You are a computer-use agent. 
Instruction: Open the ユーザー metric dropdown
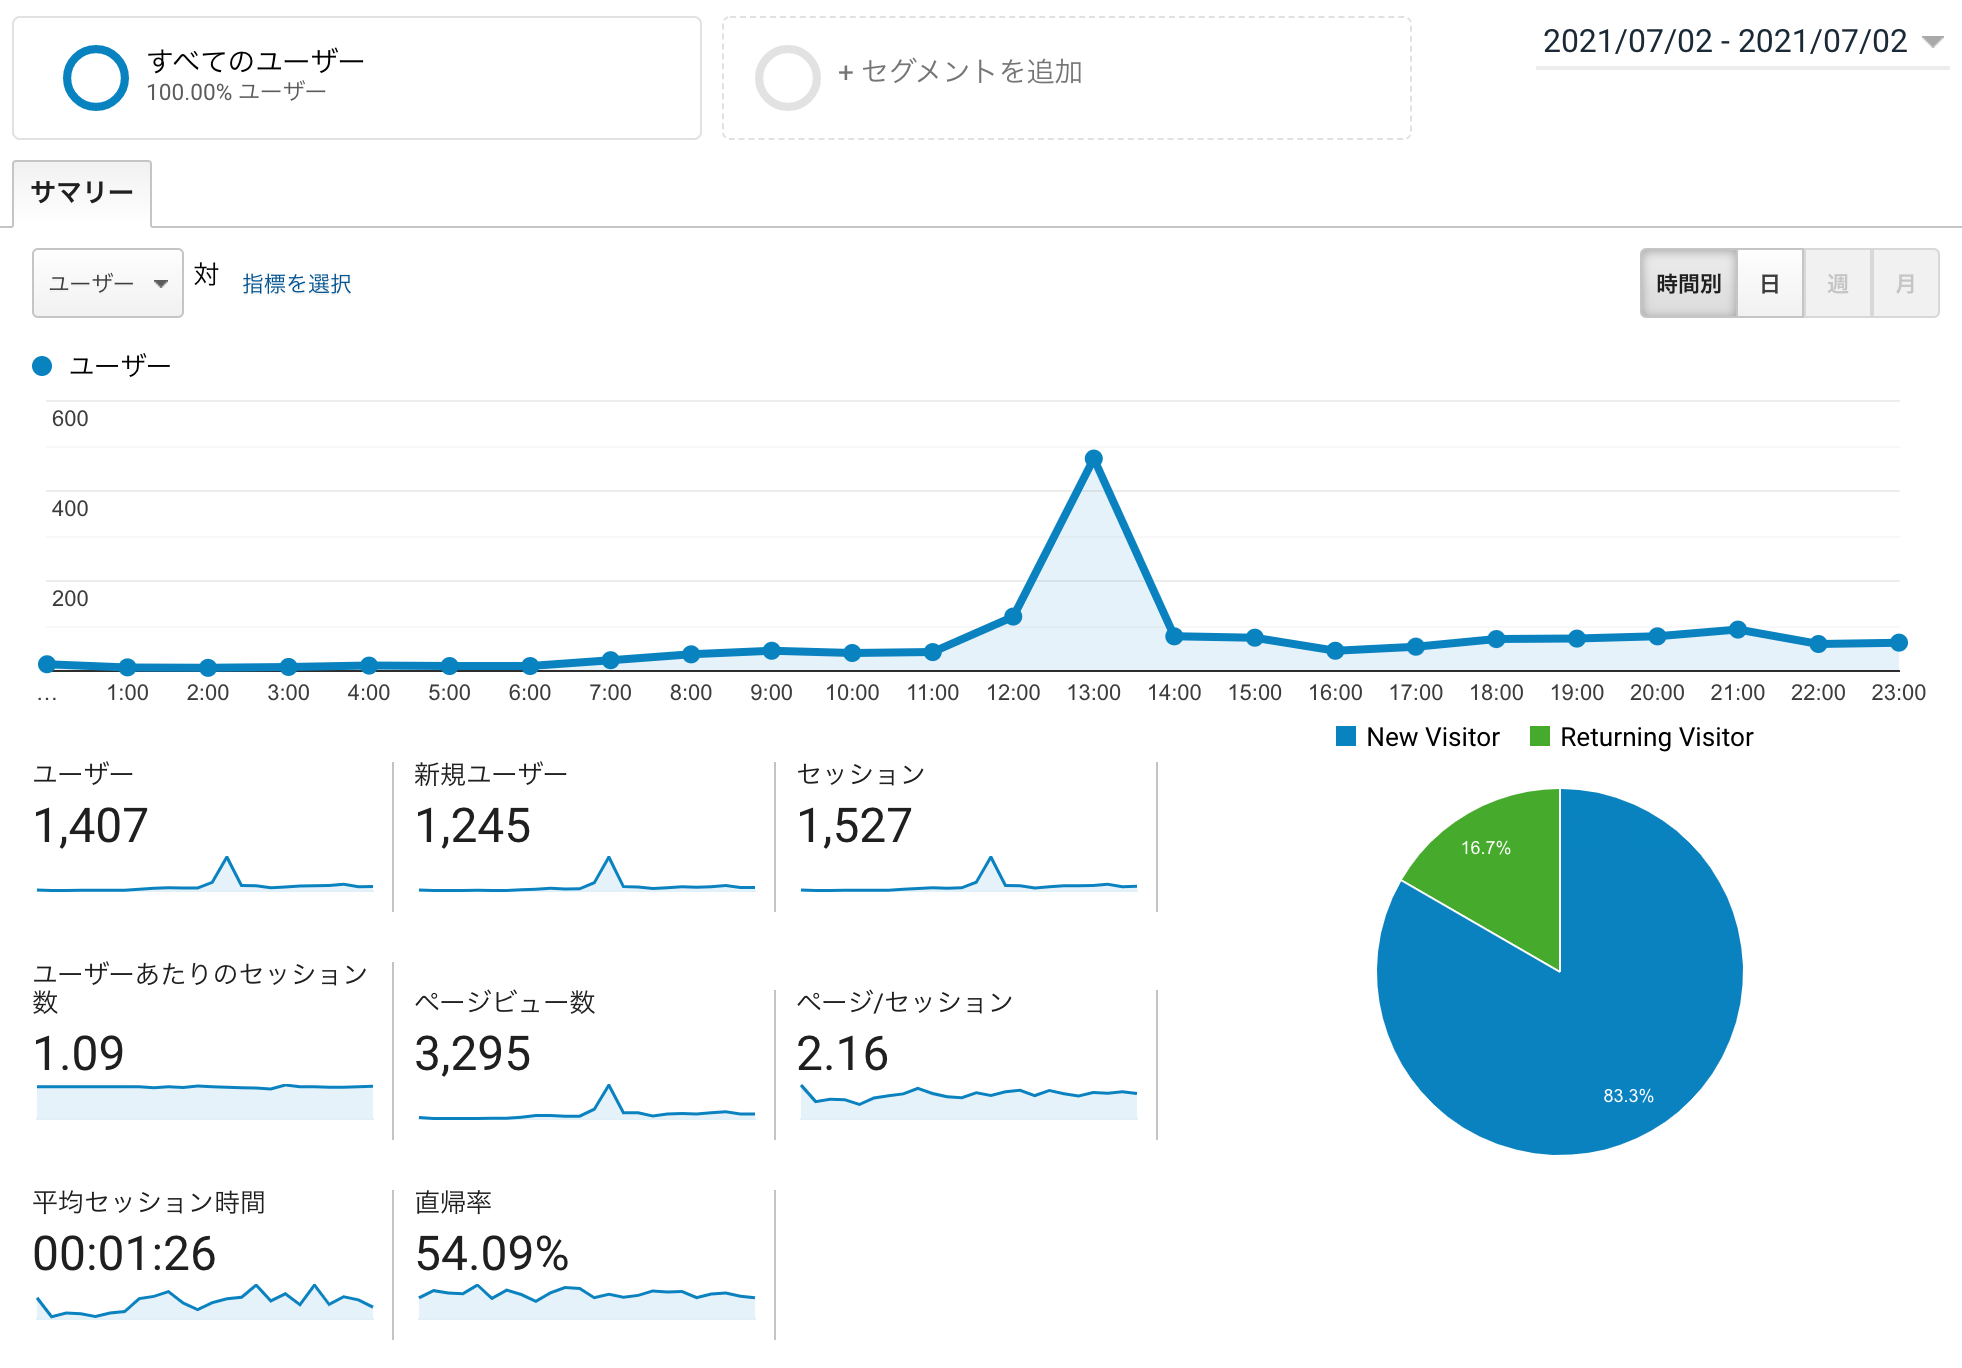(108, 284)
